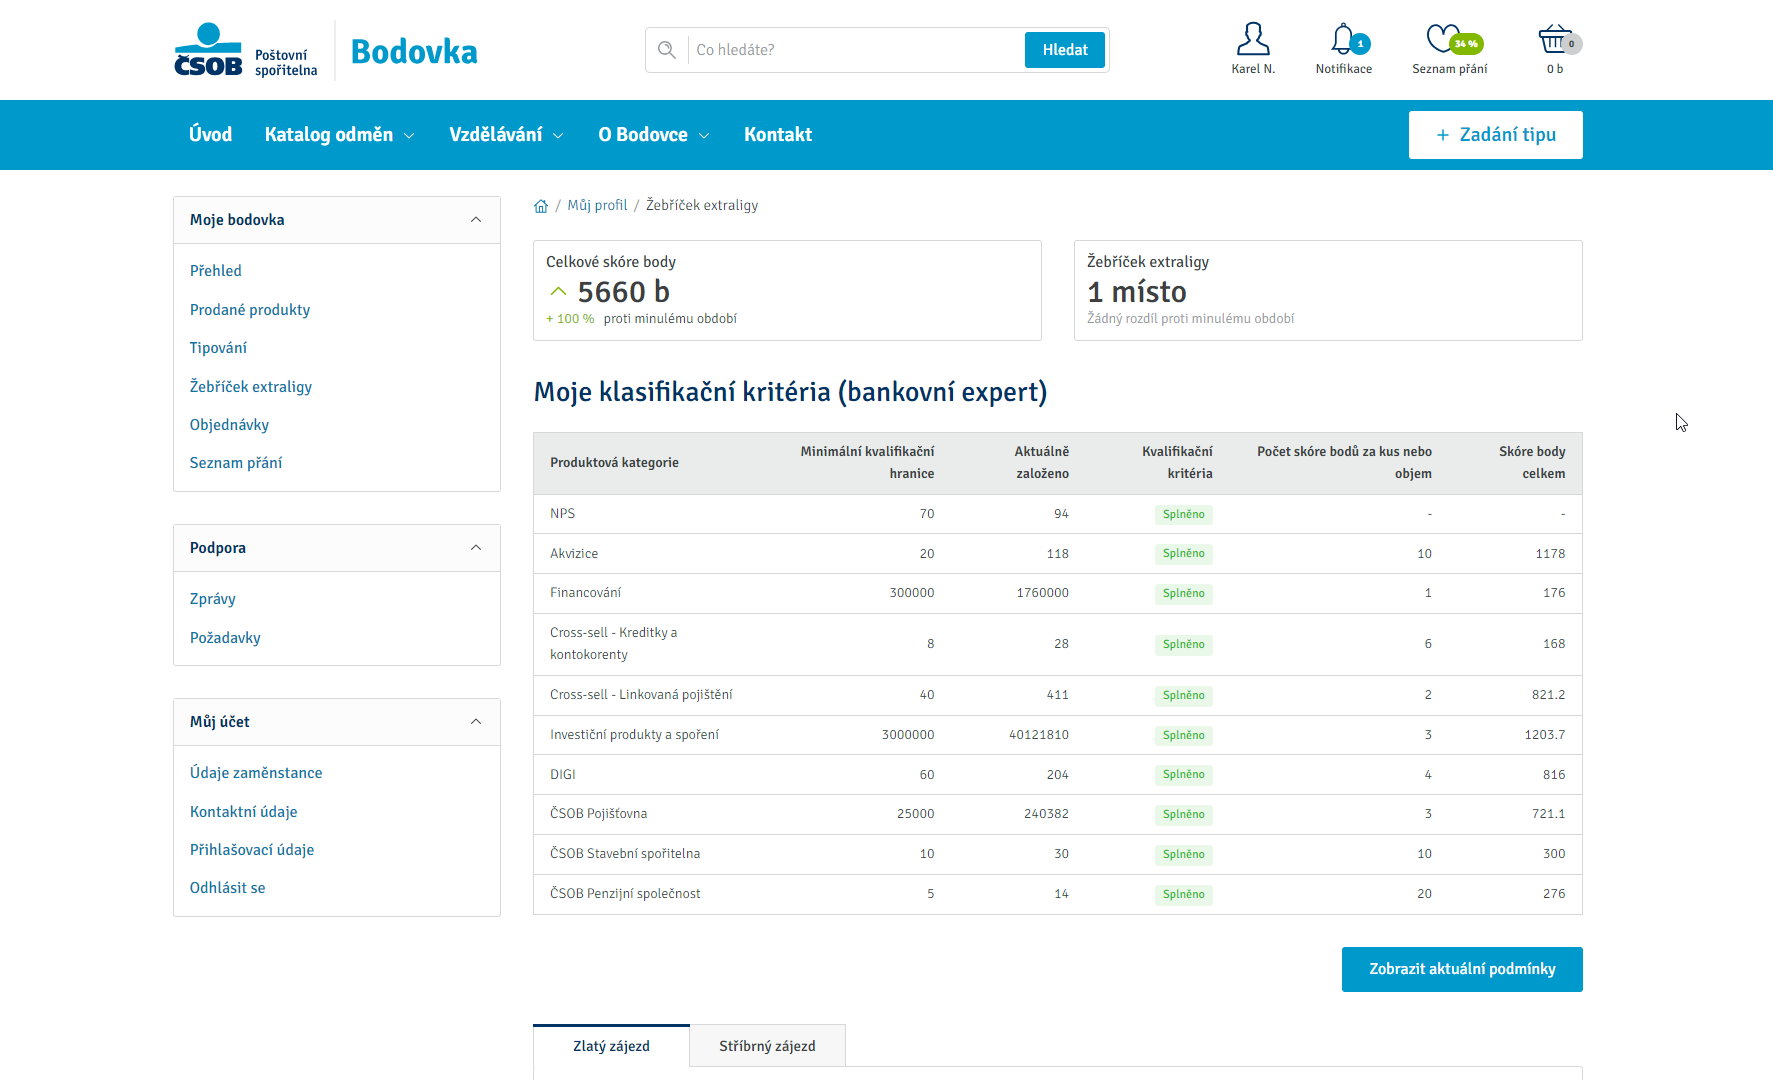1773x1080 pixels.
Task: Expand the Katalog odměn dropdown menu
Action: point(340,135)
